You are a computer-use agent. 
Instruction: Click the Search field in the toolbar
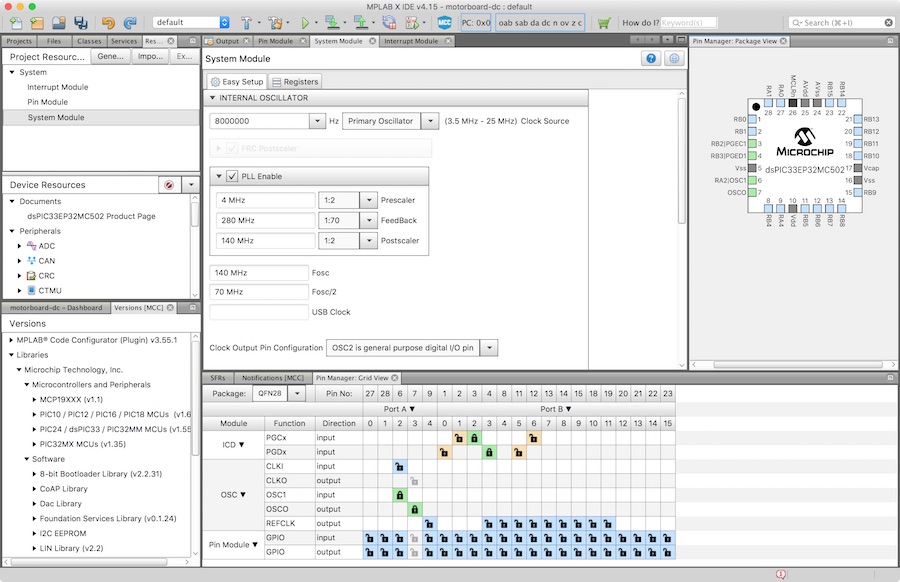[841, 23]
